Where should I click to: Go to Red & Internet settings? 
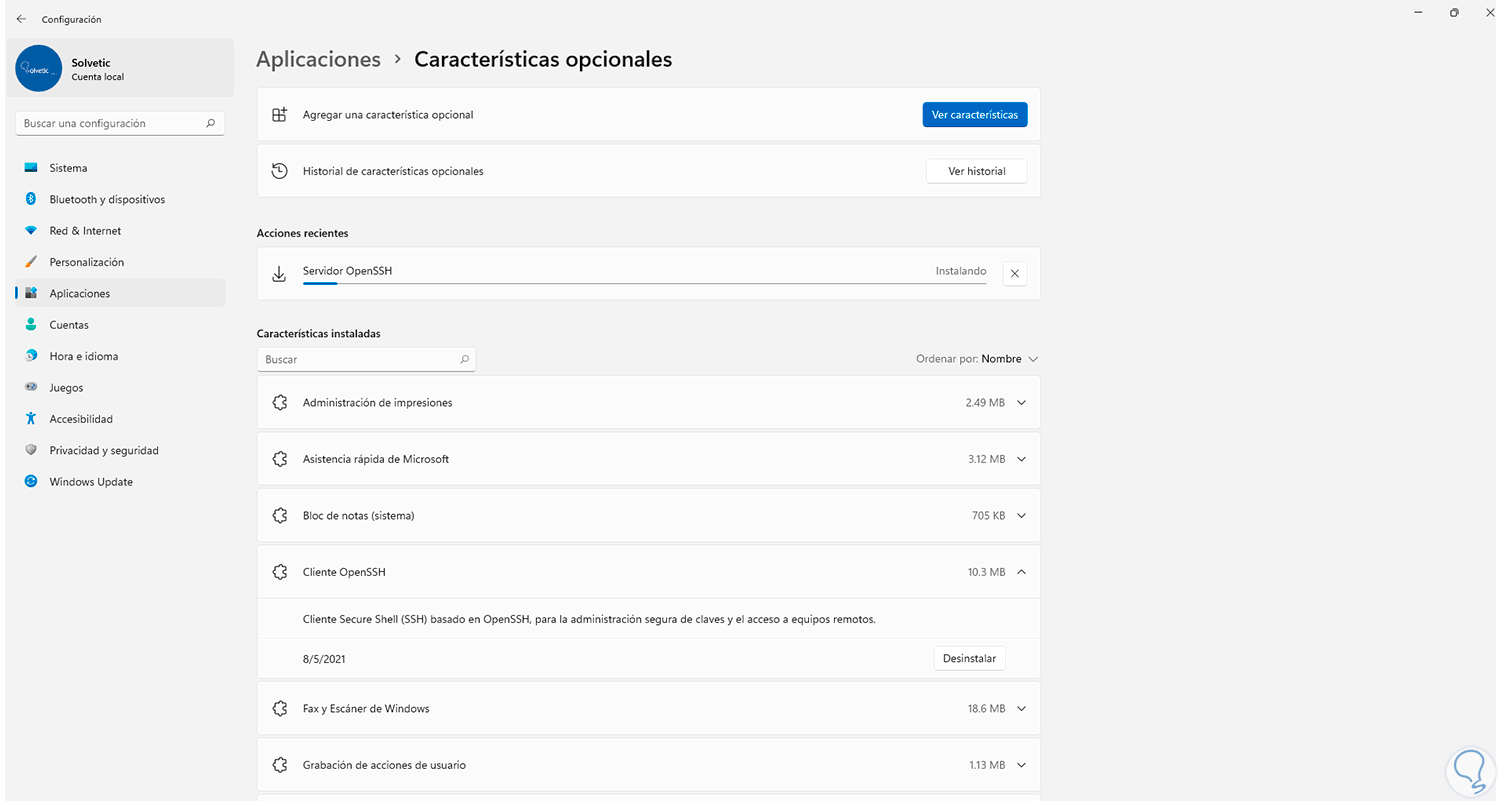pyautogui.click(x=85, y=231)
